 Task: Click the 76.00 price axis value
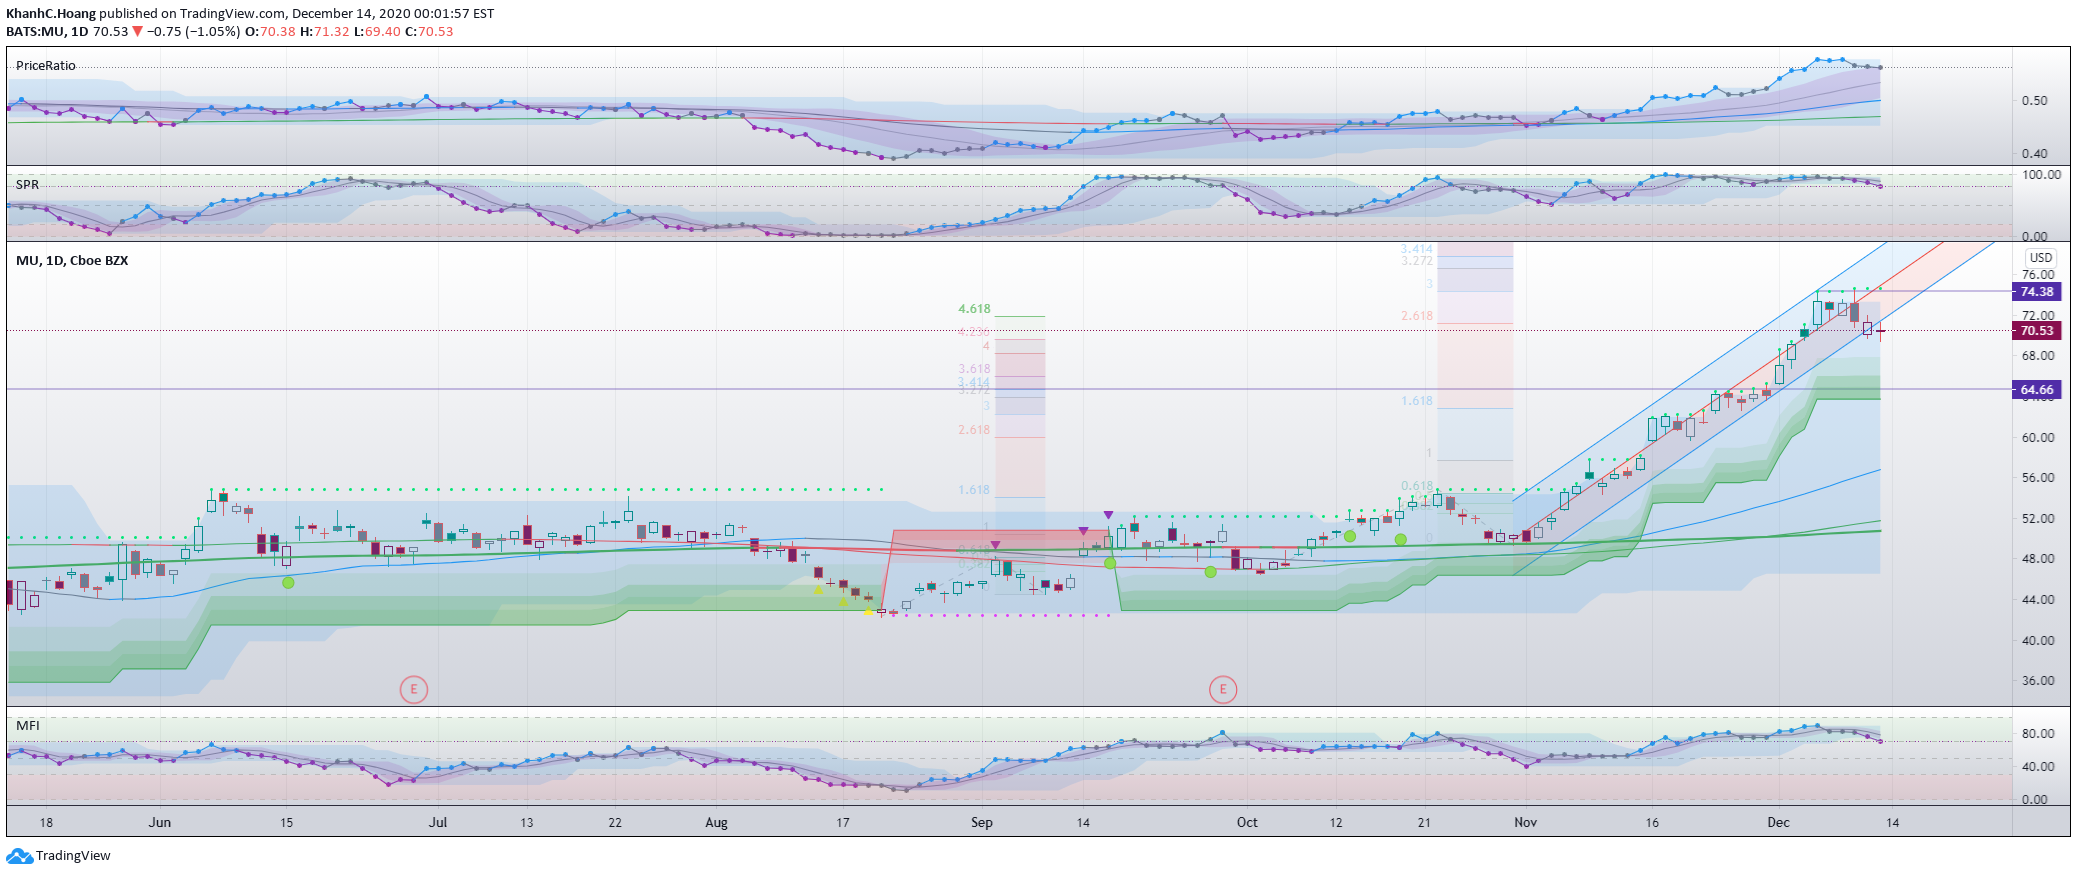[2038, 275]
